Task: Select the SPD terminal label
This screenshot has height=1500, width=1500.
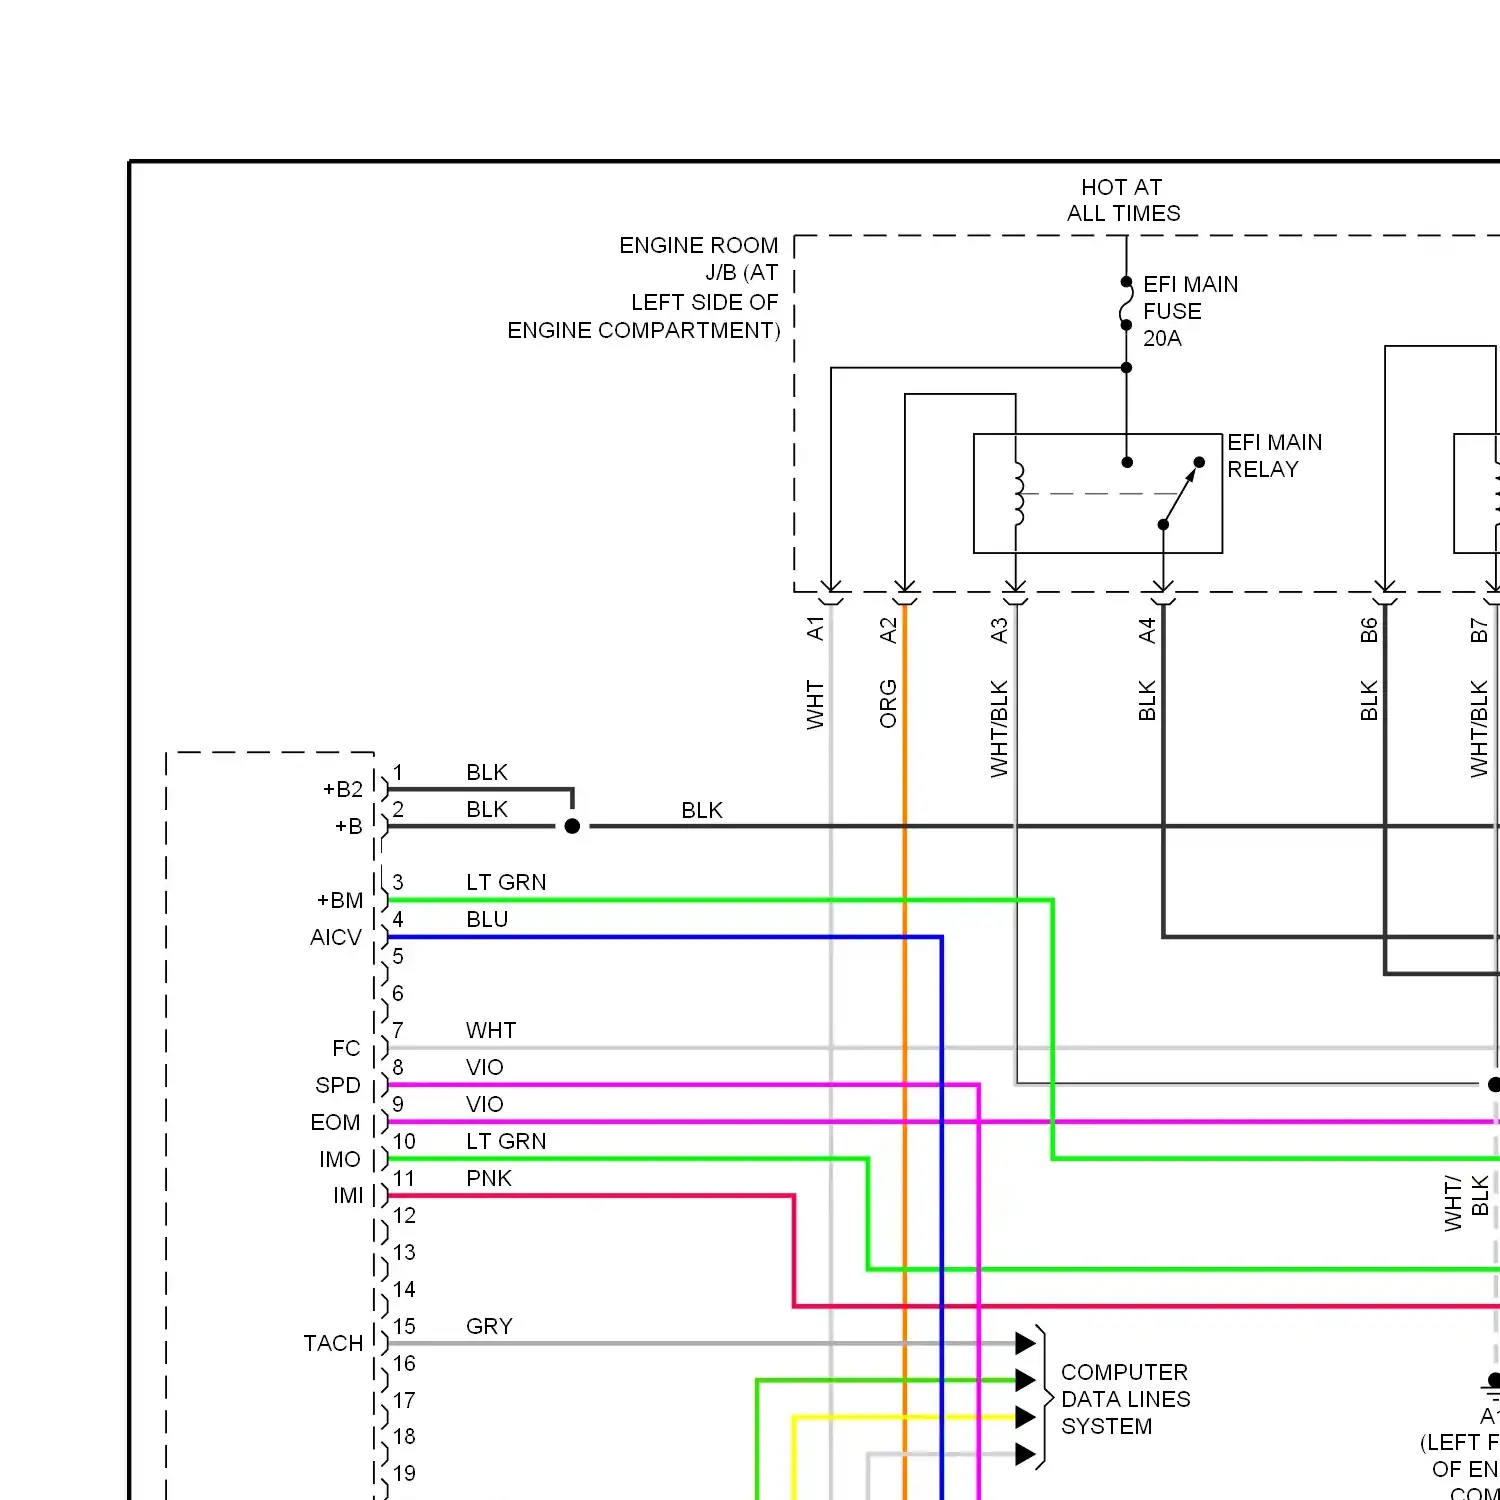Action: click(338, 1085)
